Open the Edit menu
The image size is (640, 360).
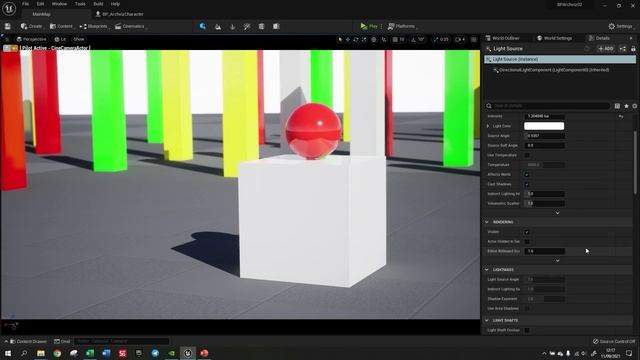(40, 4)
